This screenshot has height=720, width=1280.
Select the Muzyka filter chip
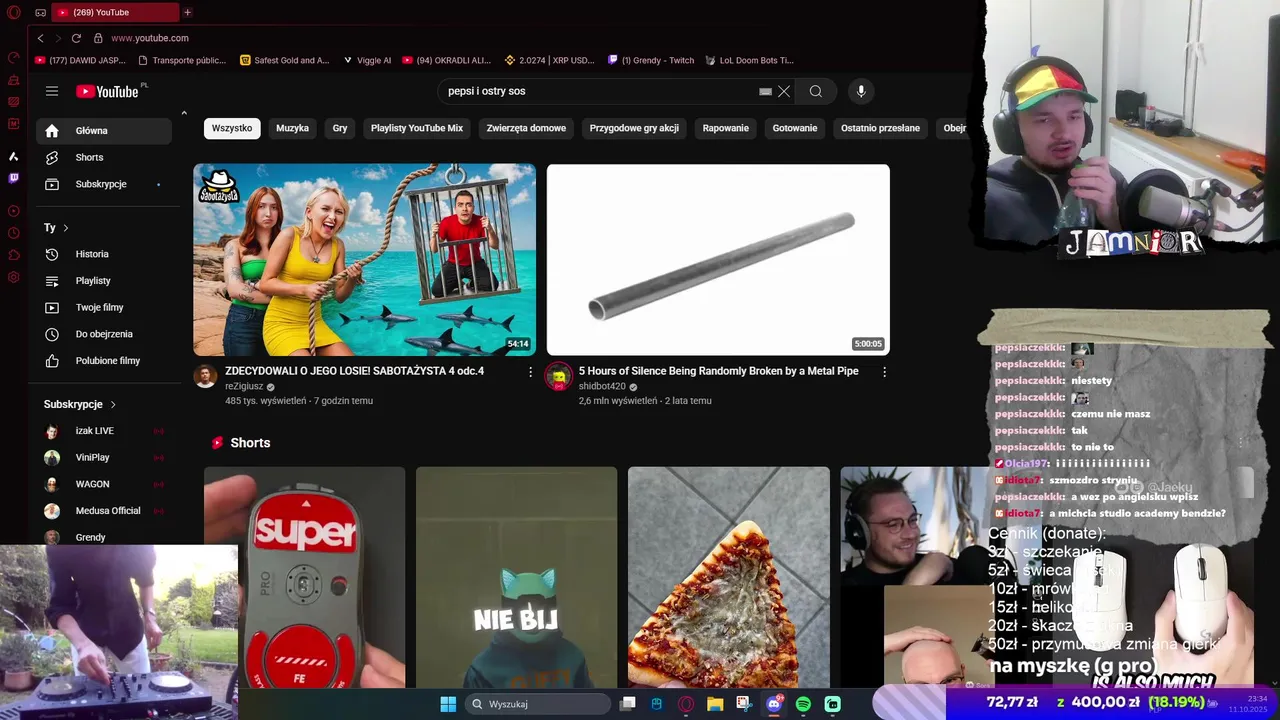(x=292, y=128)
